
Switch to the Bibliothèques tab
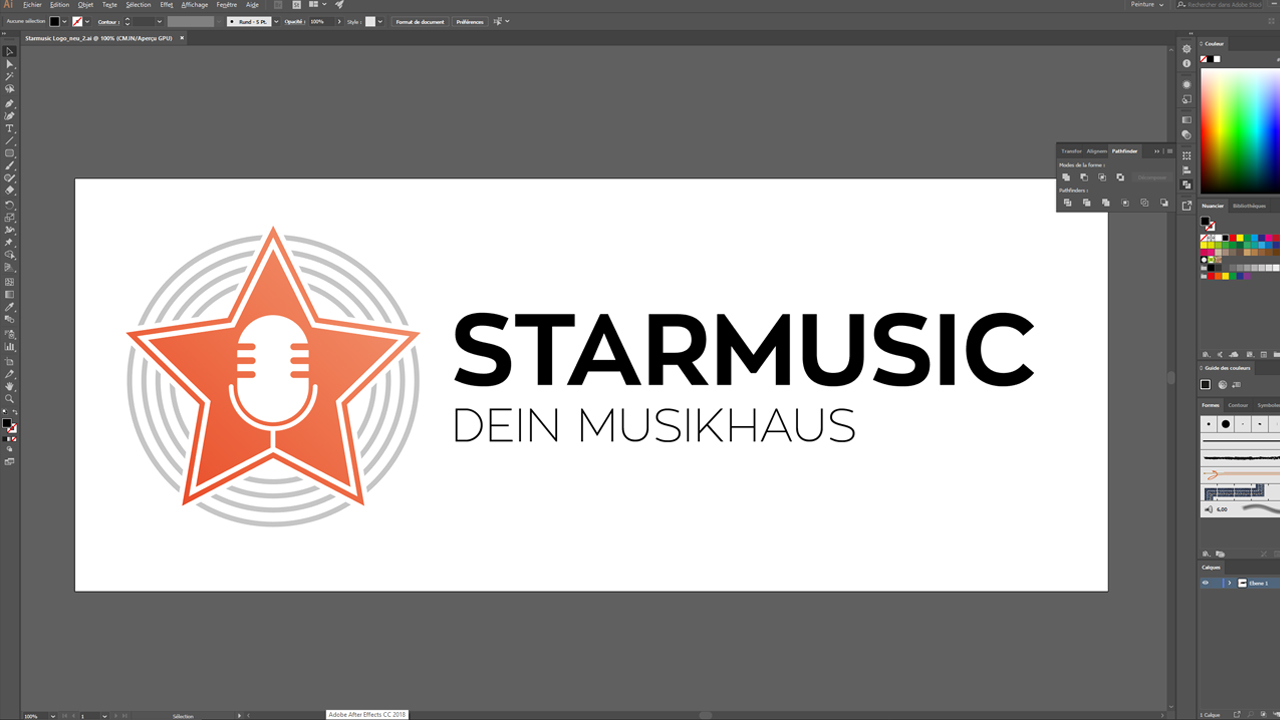pos(1249,206)
